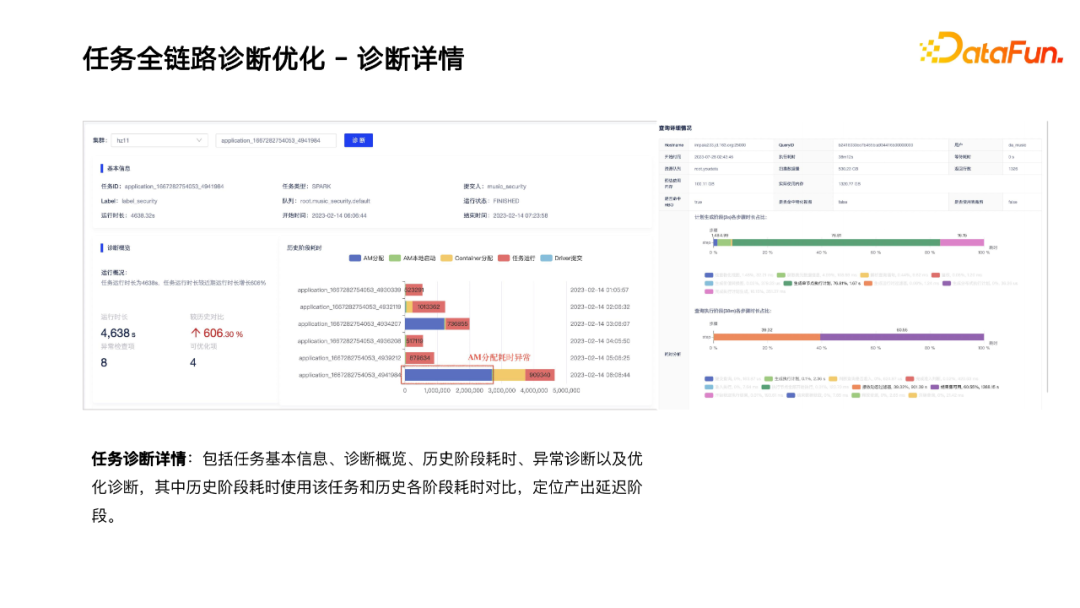Viewport: 1080px width, 608px height.
Task: Click the blue AM分配 legend icon
Action: click(354, 257)
